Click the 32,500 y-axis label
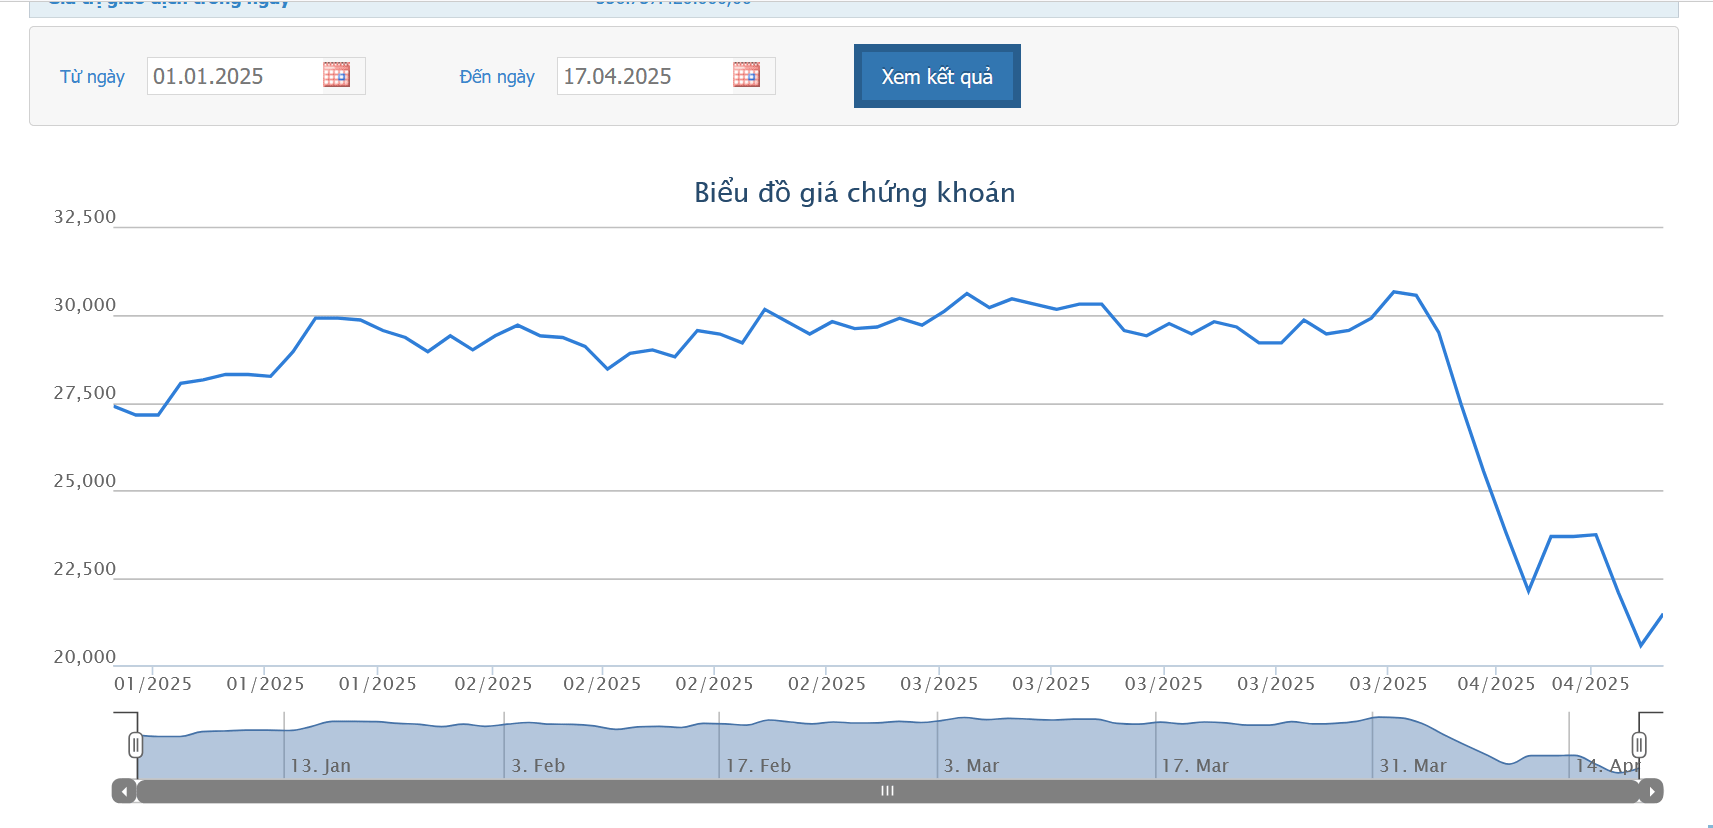The width and height of the screenshot is (1713, 828). [85, 217]
